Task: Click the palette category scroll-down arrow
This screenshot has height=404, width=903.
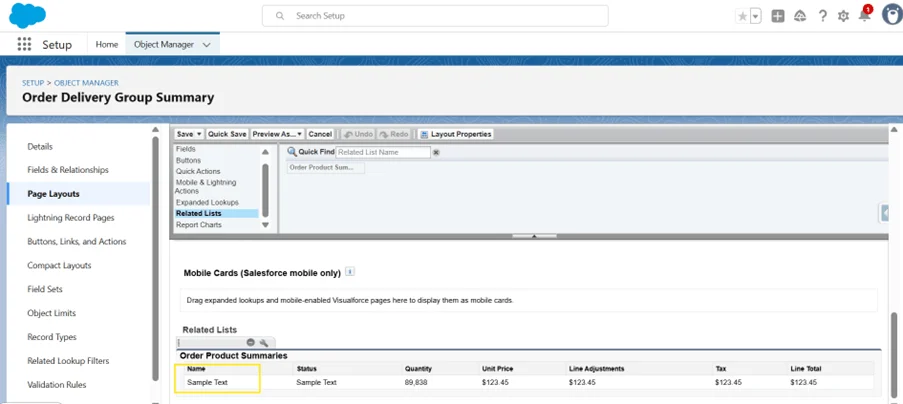Action: 265,225
